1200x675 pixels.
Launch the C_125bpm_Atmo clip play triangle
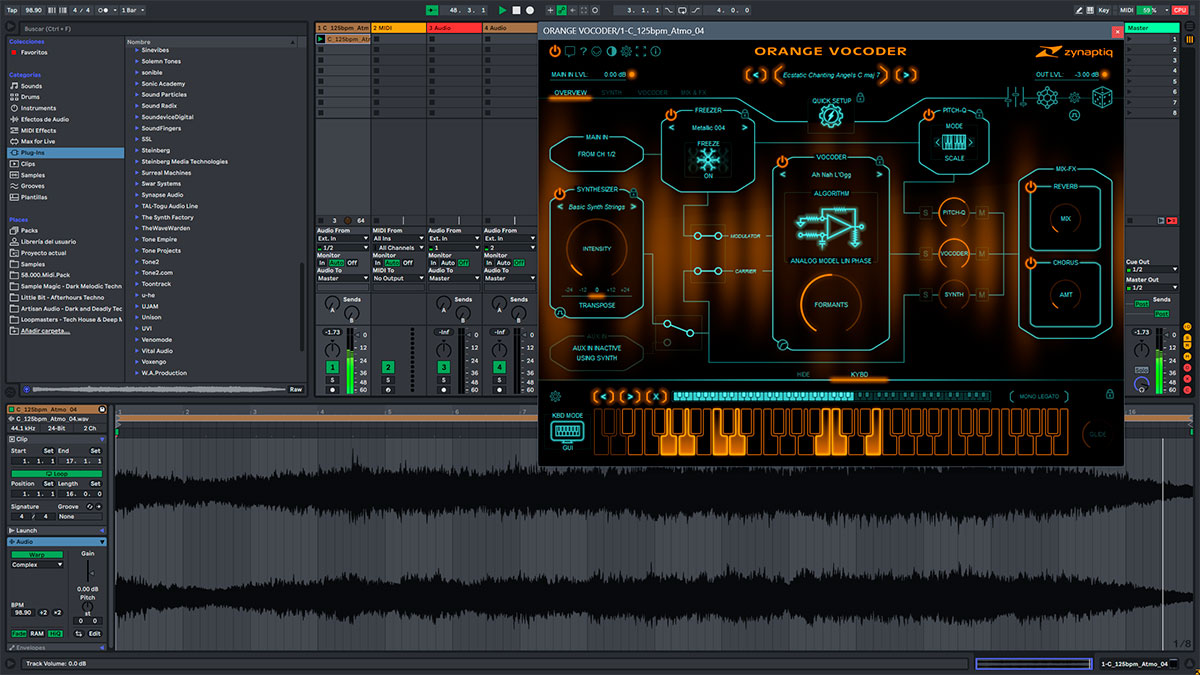[x=321, y=39]
